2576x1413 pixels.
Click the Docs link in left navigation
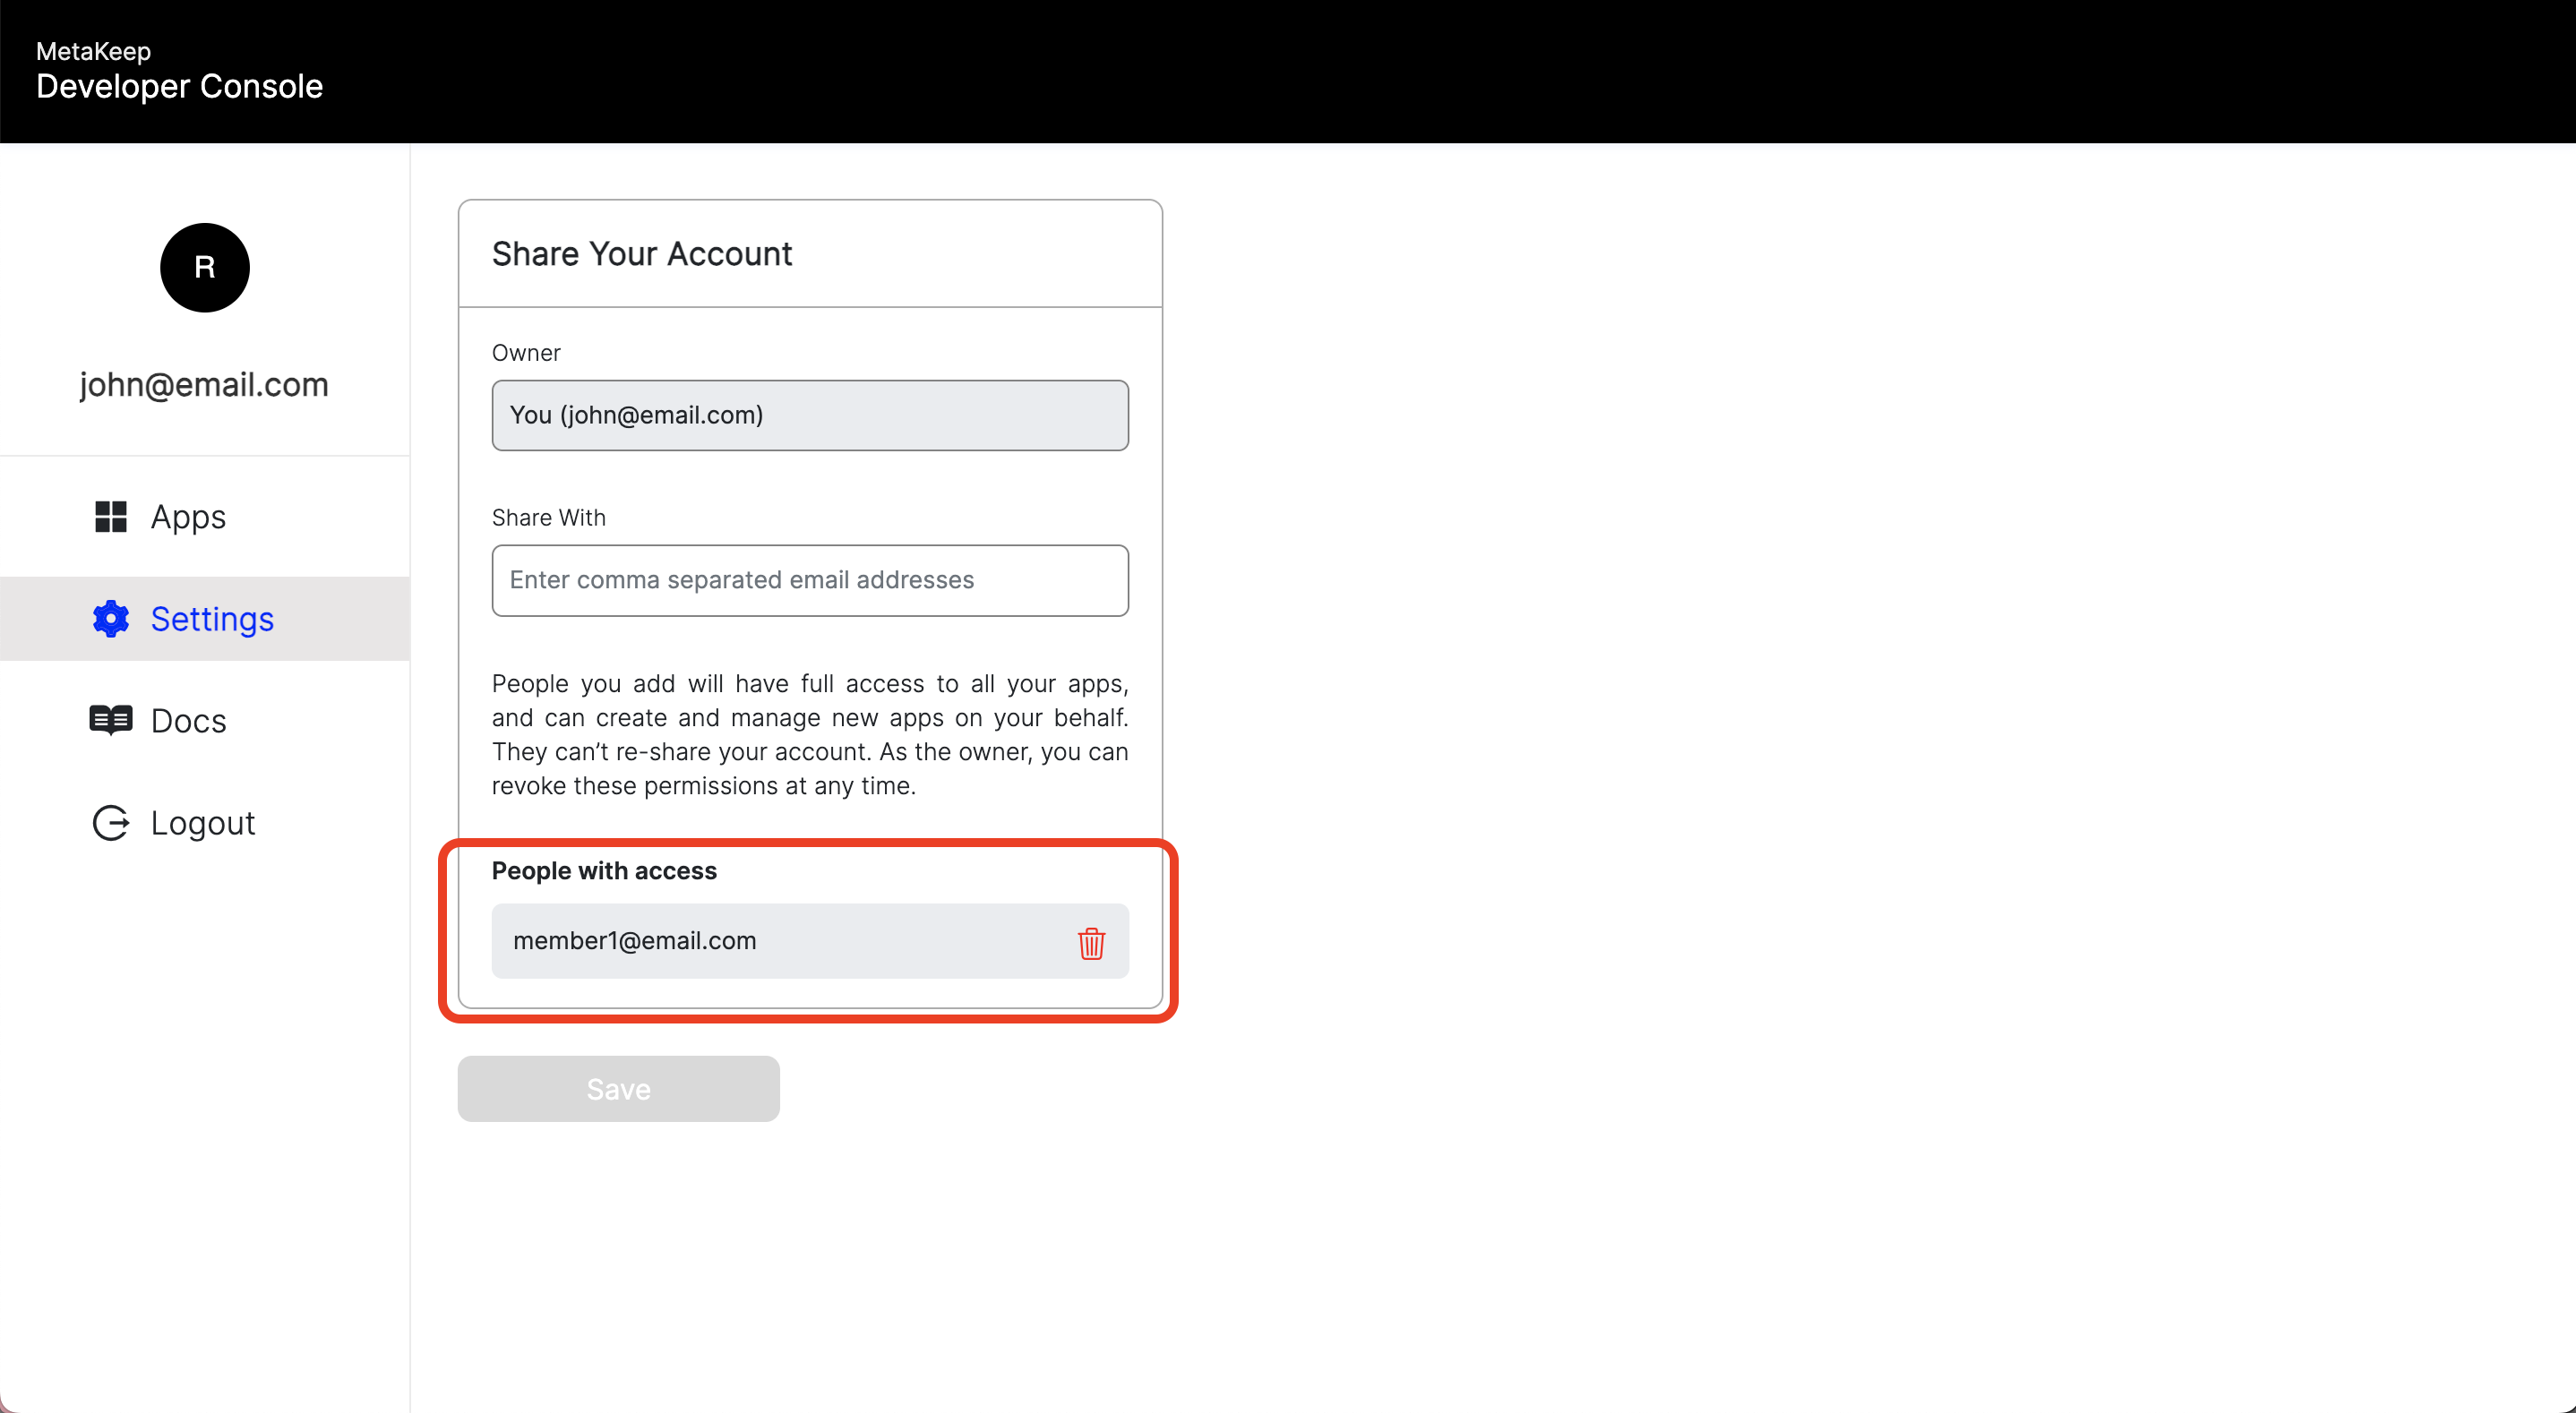click(x=188, y=719)
